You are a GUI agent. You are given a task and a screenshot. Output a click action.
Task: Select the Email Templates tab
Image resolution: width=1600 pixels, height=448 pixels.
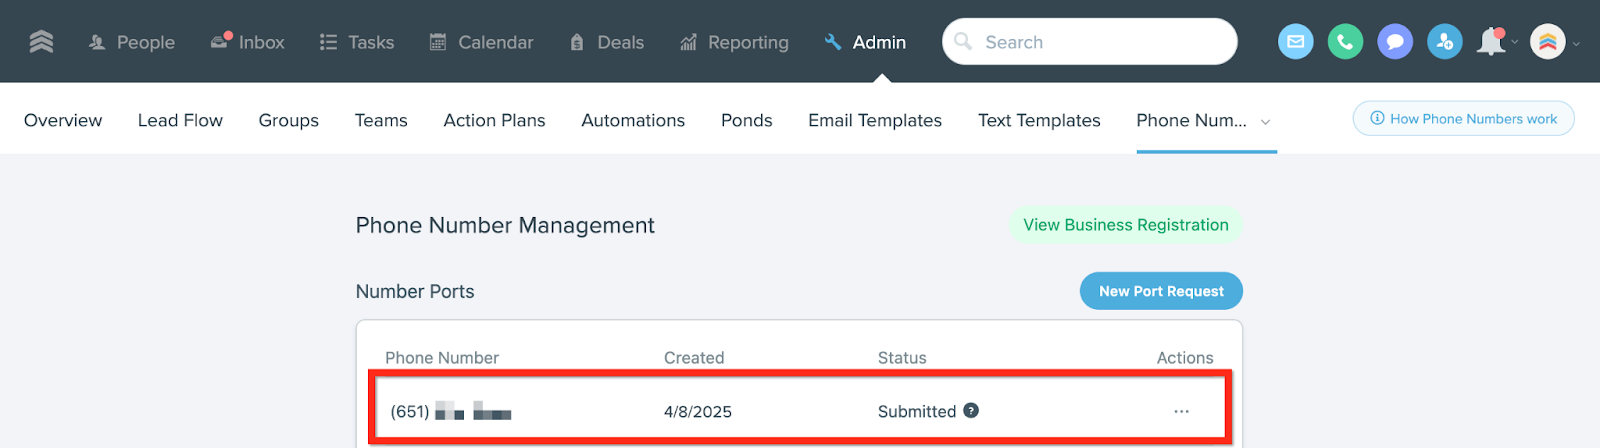click(874, 120)
